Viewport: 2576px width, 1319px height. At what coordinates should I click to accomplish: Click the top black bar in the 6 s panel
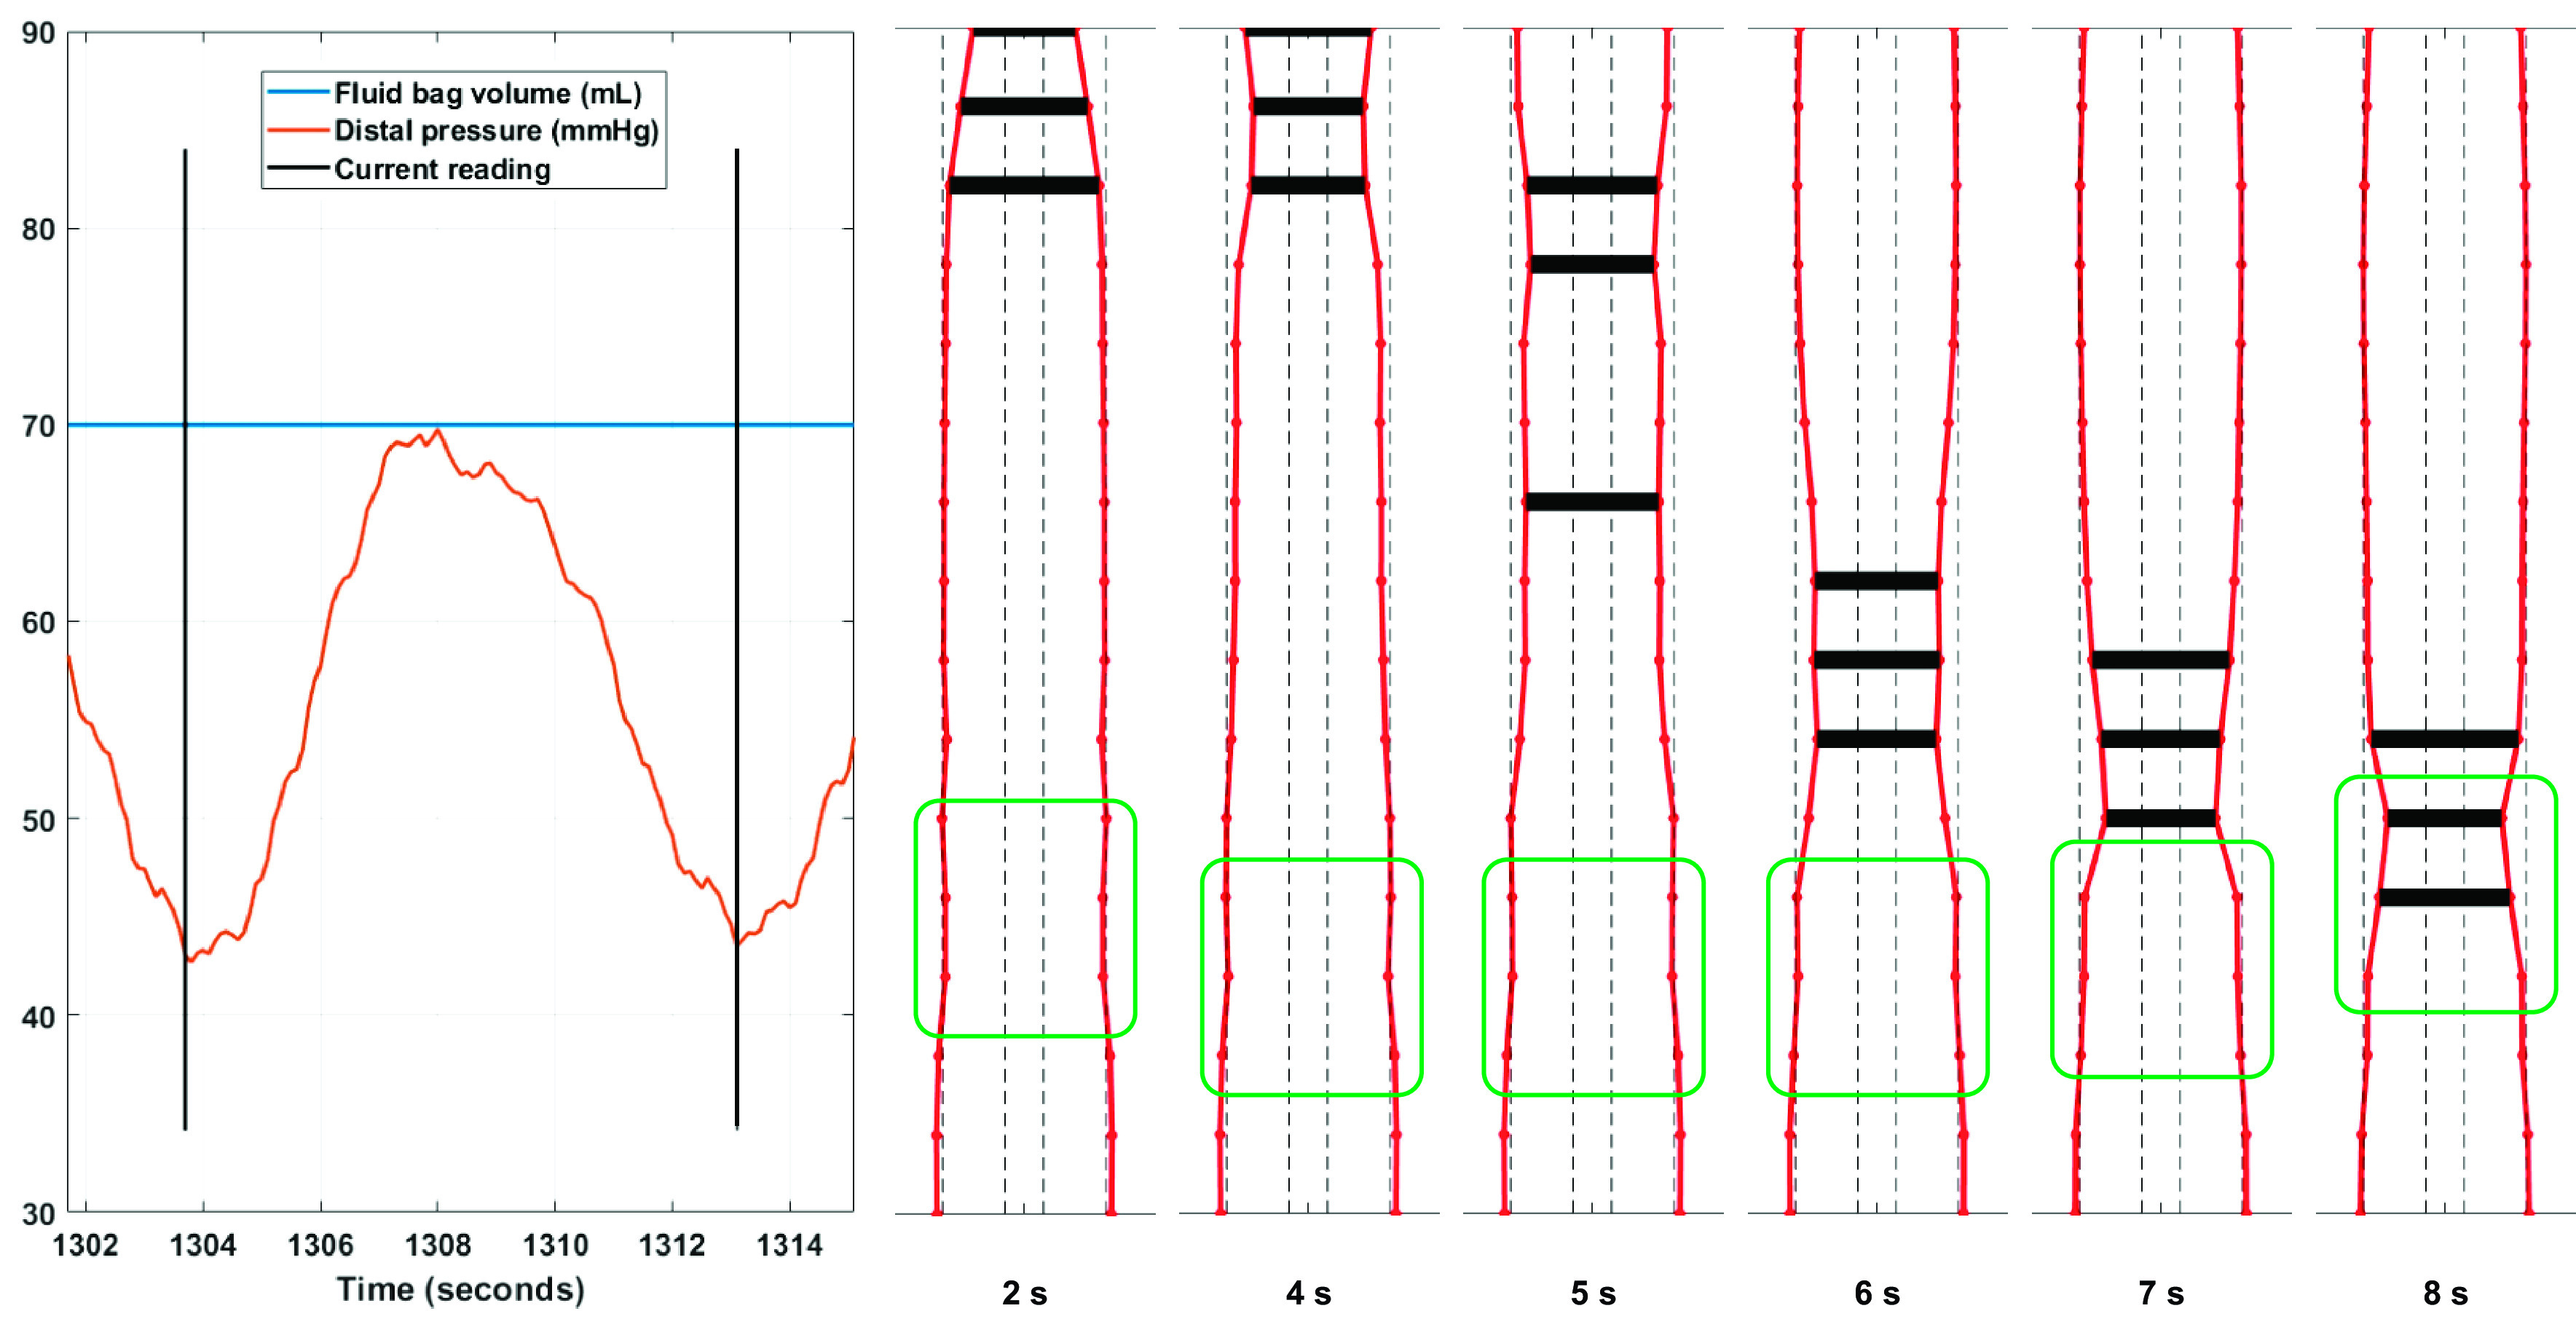tap(1876, 580)
